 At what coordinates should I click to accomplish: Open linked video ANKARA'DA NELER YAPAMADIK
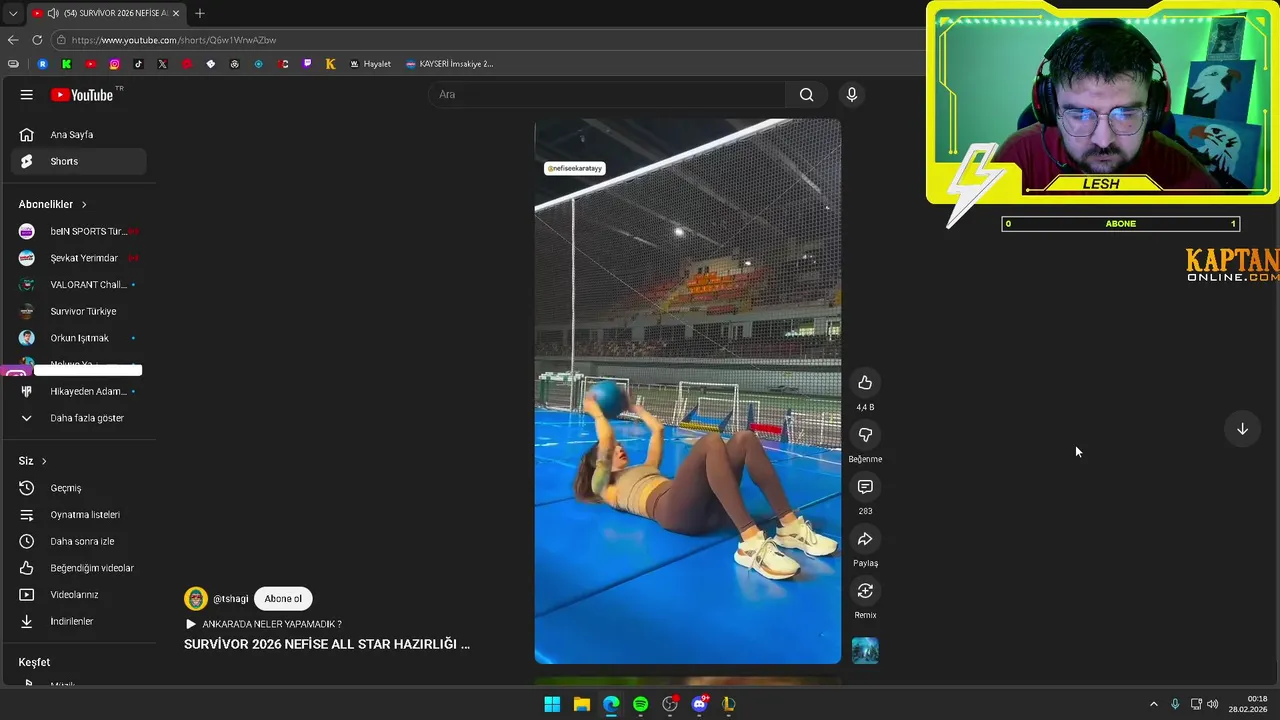tap(264, 624)
